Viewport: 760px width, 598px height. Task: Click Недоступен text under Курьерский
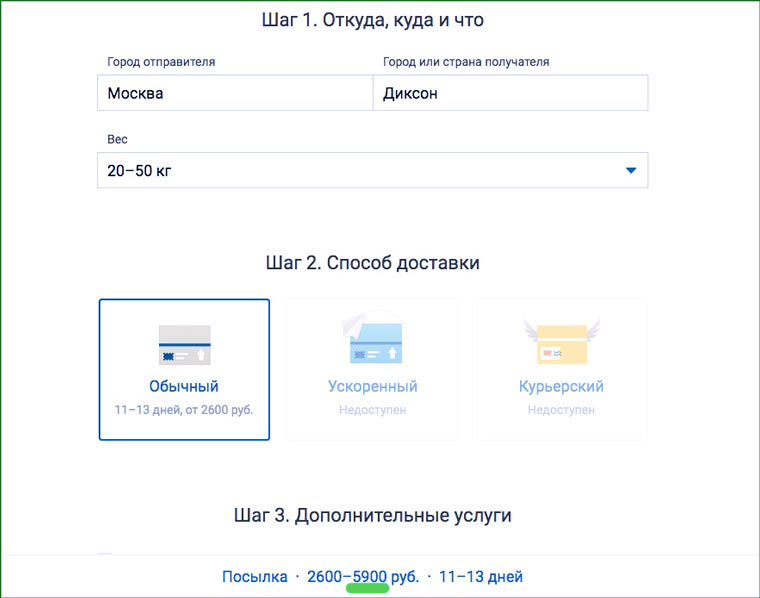coord(561,410)
